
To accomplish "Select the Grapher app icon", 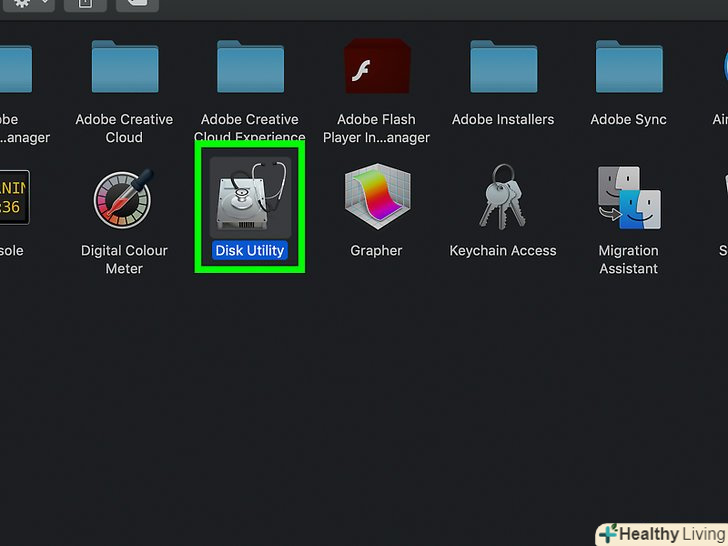I will [x=377, y=197].
